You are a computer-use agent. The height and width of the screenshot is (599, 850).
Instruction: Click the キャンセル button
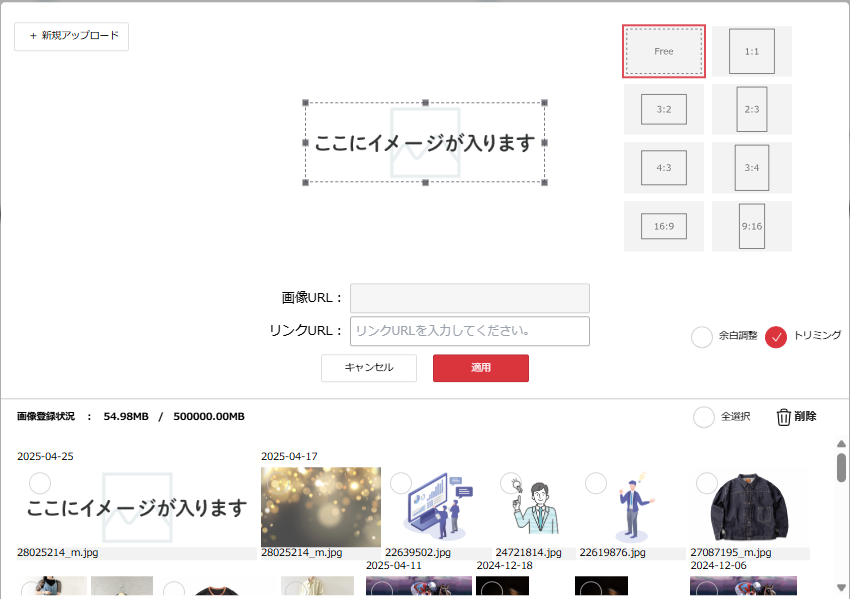pos(369,368)
